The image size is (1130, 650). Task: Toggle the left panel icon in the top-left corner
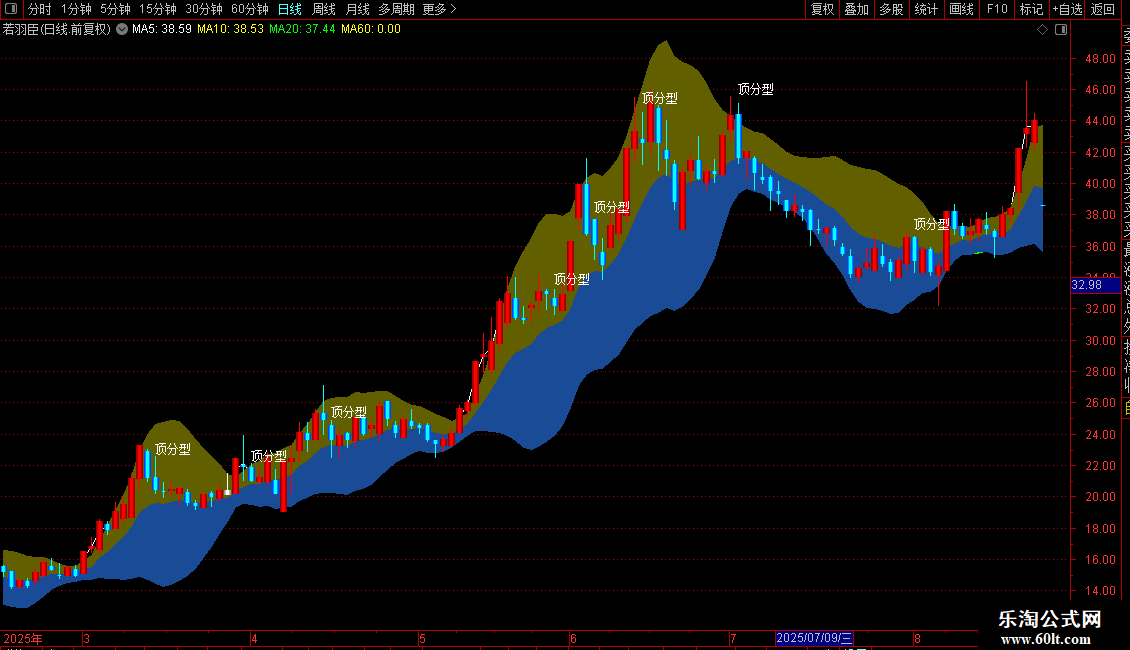pos(11,9)
